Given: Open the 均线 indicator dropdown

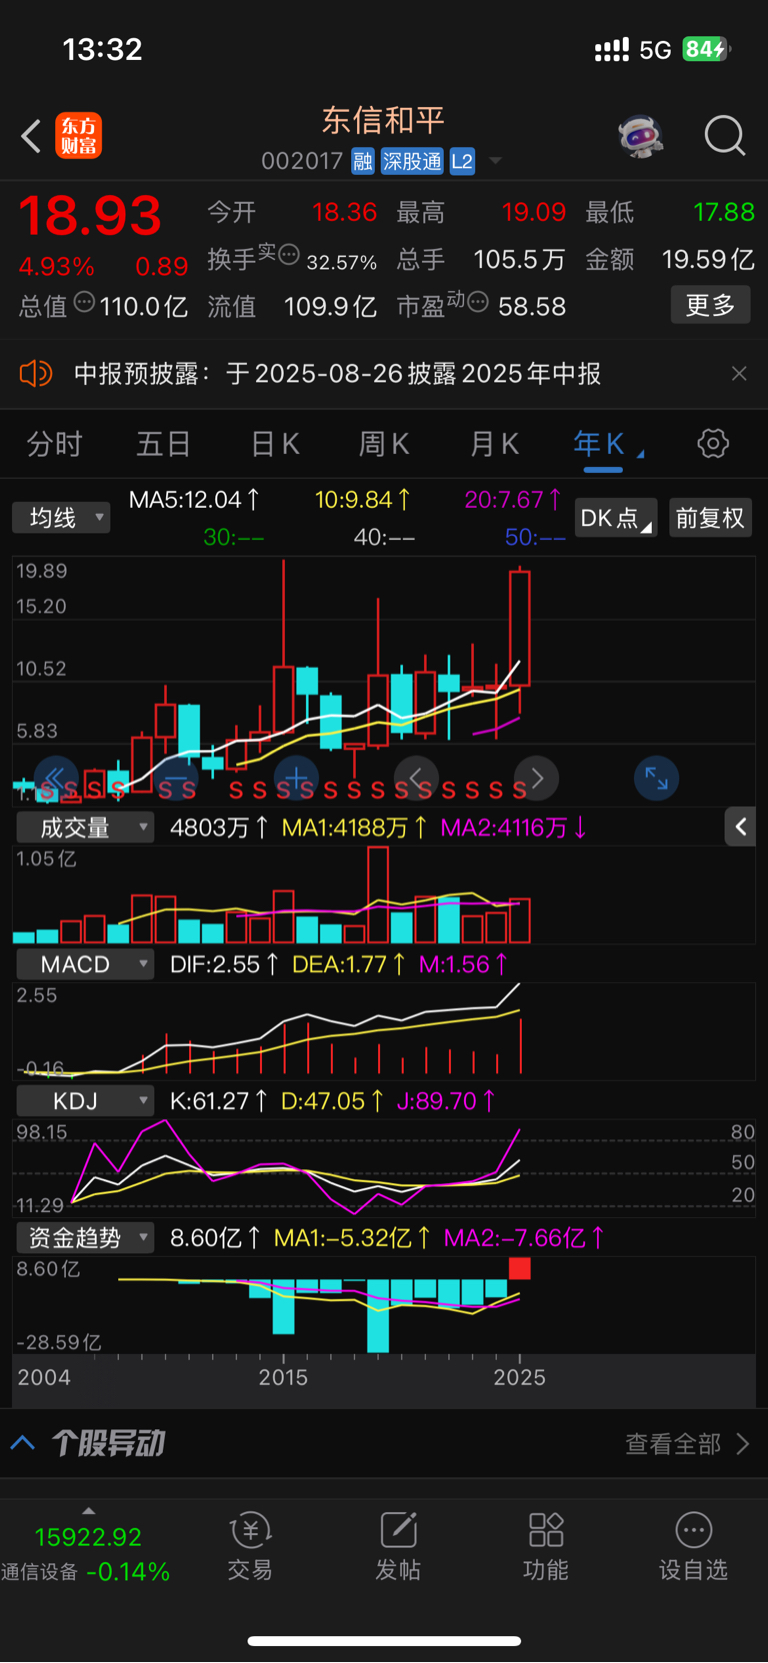Looking at the screenshot, I should pos(61,518).
